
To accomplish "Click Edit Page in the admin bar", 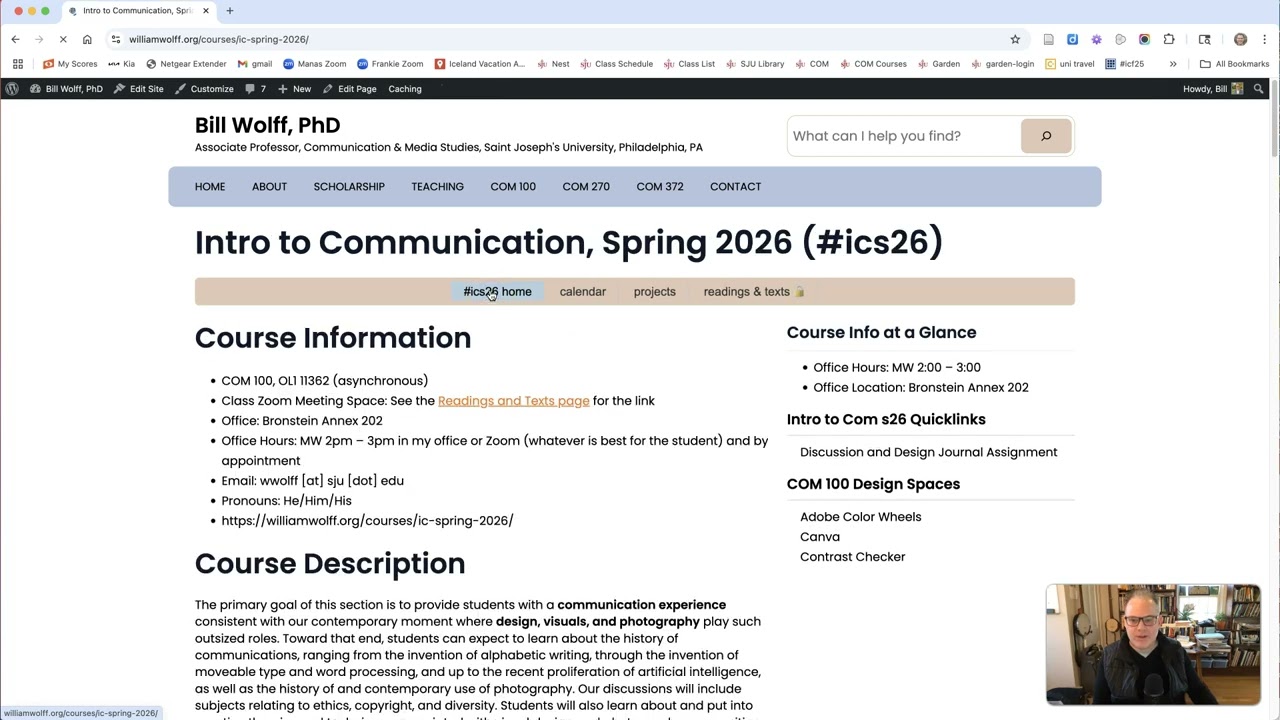I will tap(349, 89).
